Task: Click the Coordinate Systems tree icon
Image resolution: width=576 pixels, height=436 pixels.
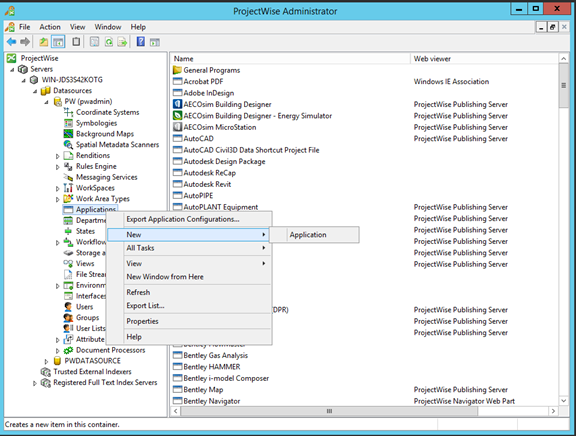Action: click(x=68, y=112)
